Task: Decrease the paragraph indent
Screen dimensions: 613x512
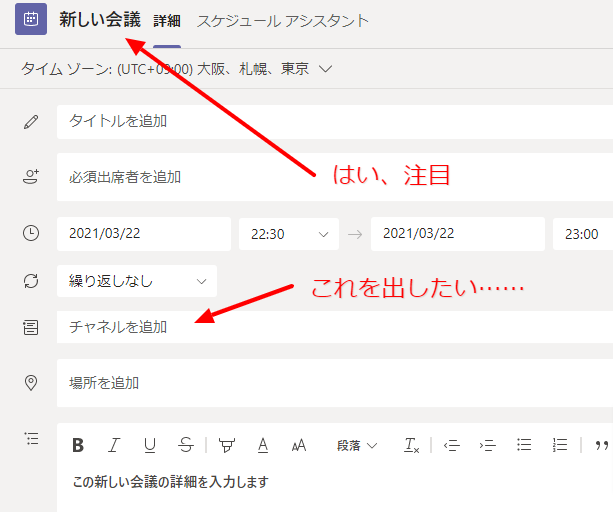Action: [451, 445]
